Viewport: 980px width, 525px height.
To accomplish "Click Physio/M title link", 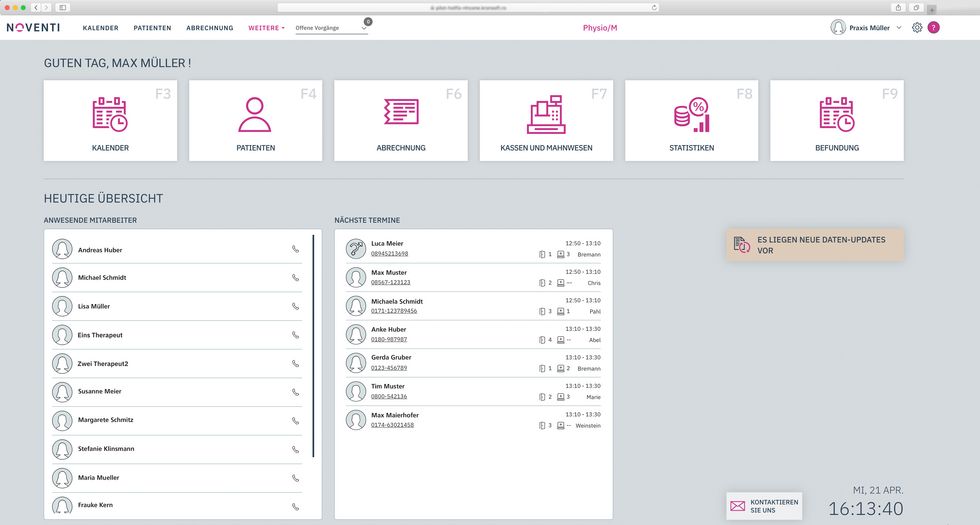I will coord(600,28).
